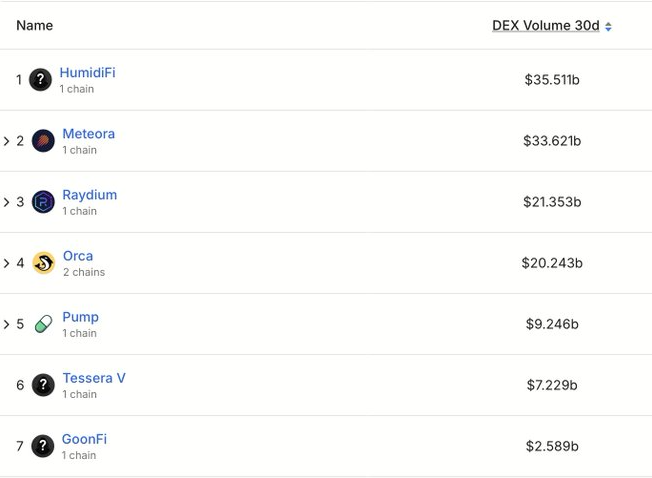
Task: Open the Orca protocol link
Action: click(77, 256)
